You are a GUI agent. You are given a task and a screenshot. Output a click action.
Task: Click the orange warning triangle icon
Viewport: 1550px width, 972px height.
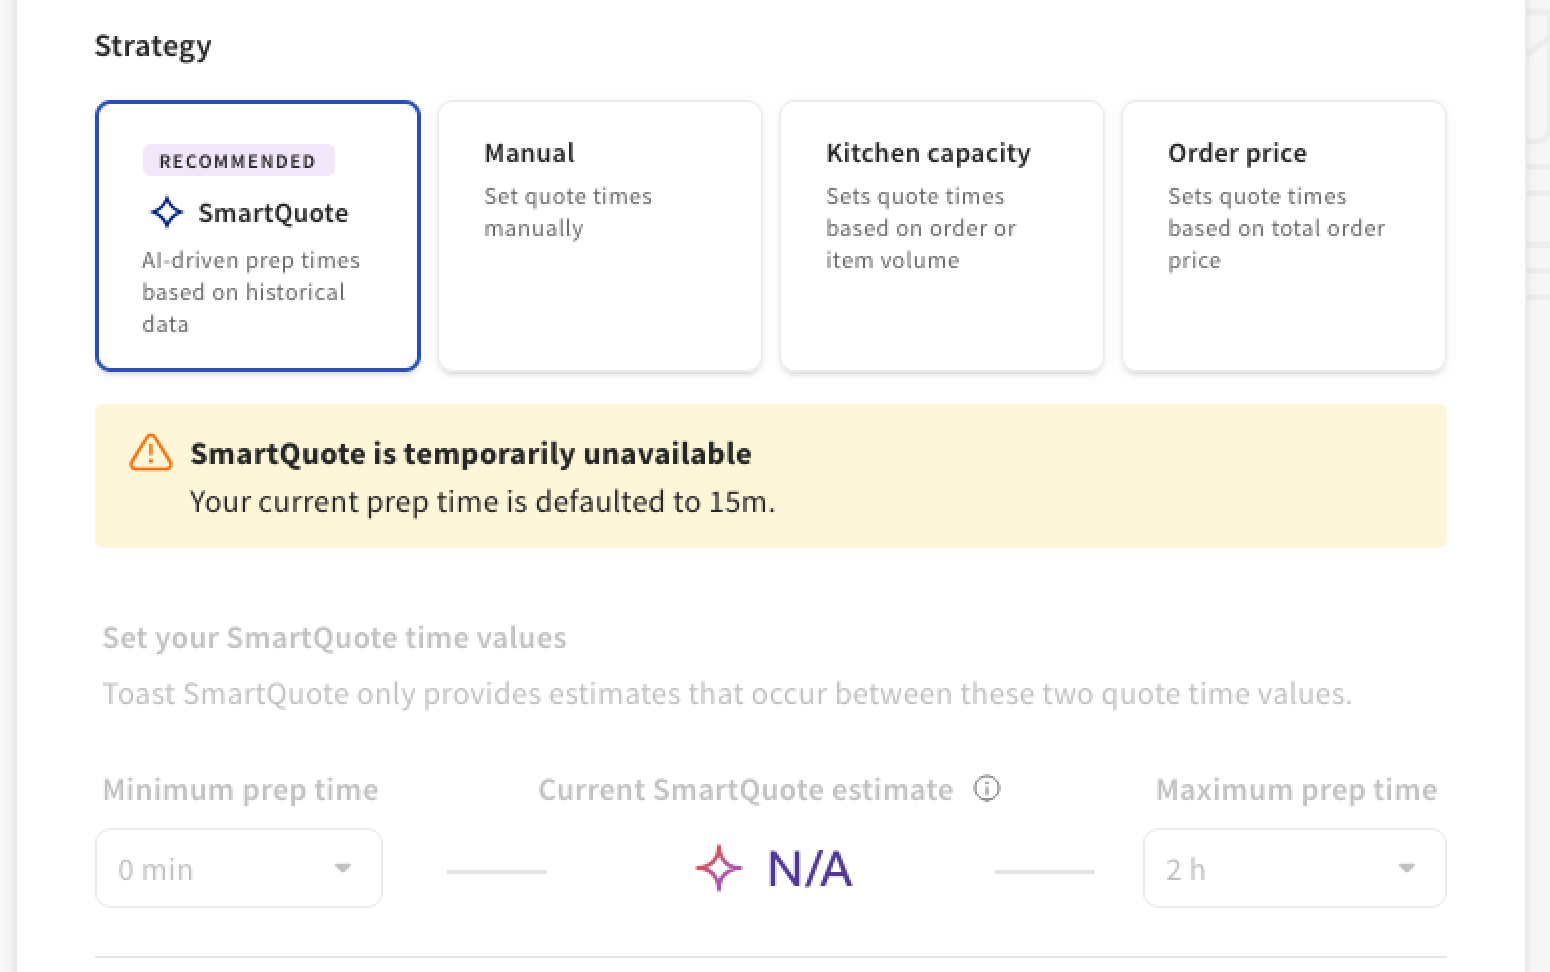click(151, 453)
